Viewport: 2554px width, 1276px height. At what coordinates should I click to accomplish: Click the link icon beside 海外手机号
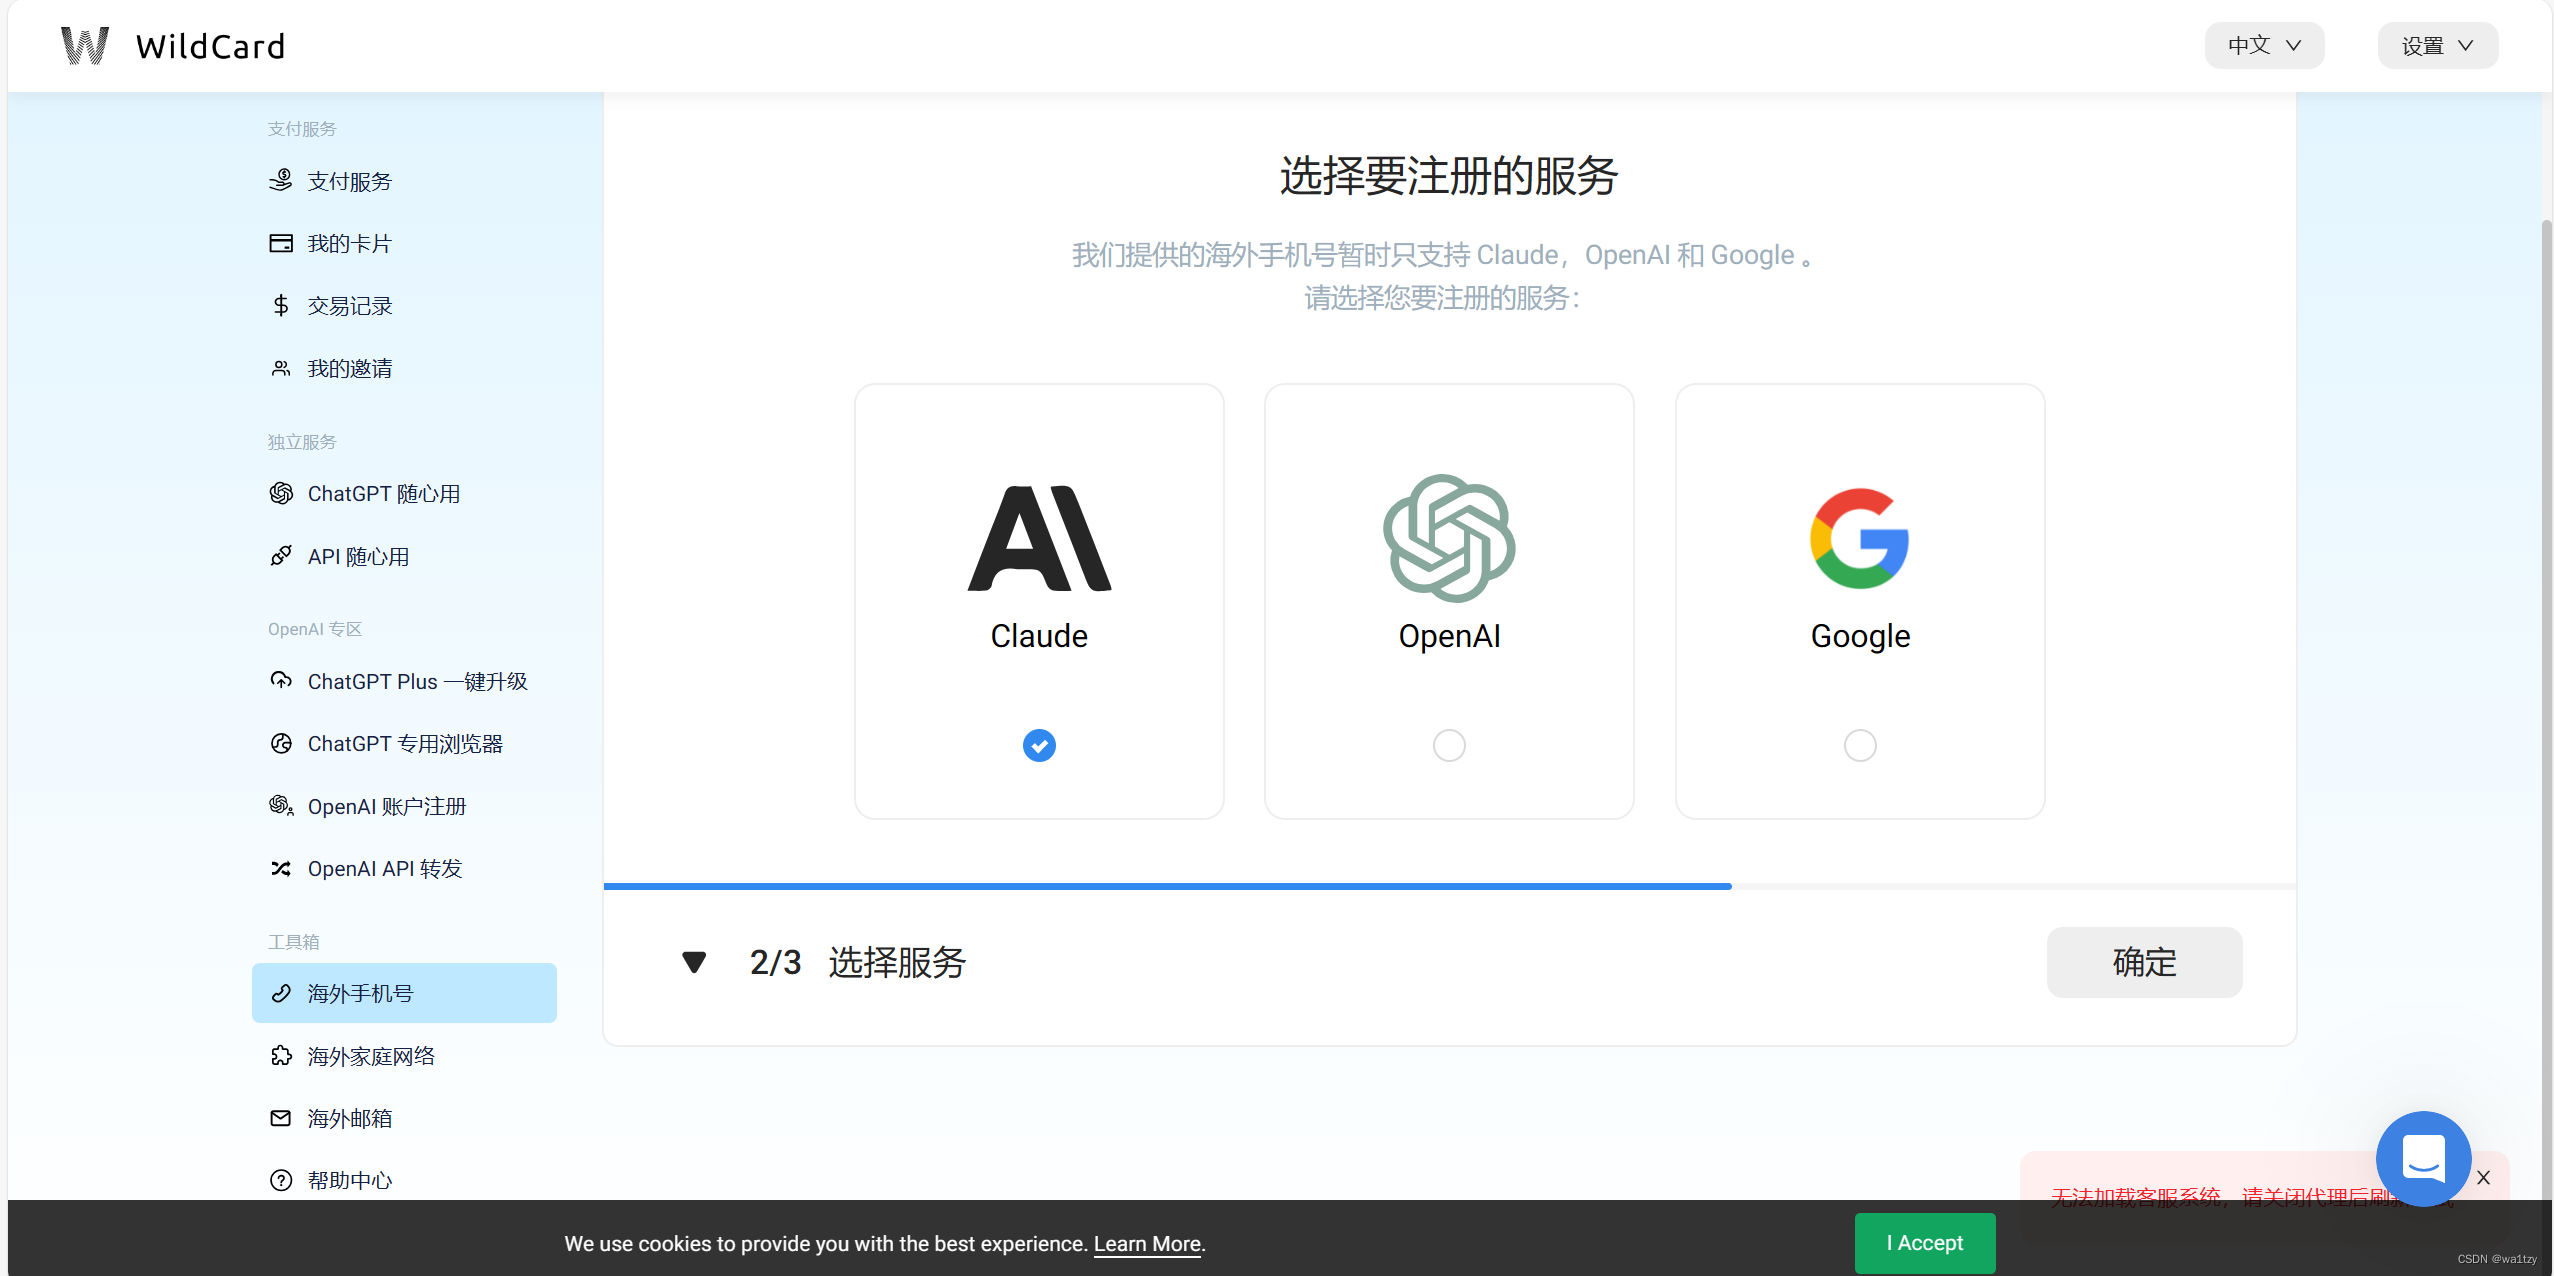tap(281, 994)
